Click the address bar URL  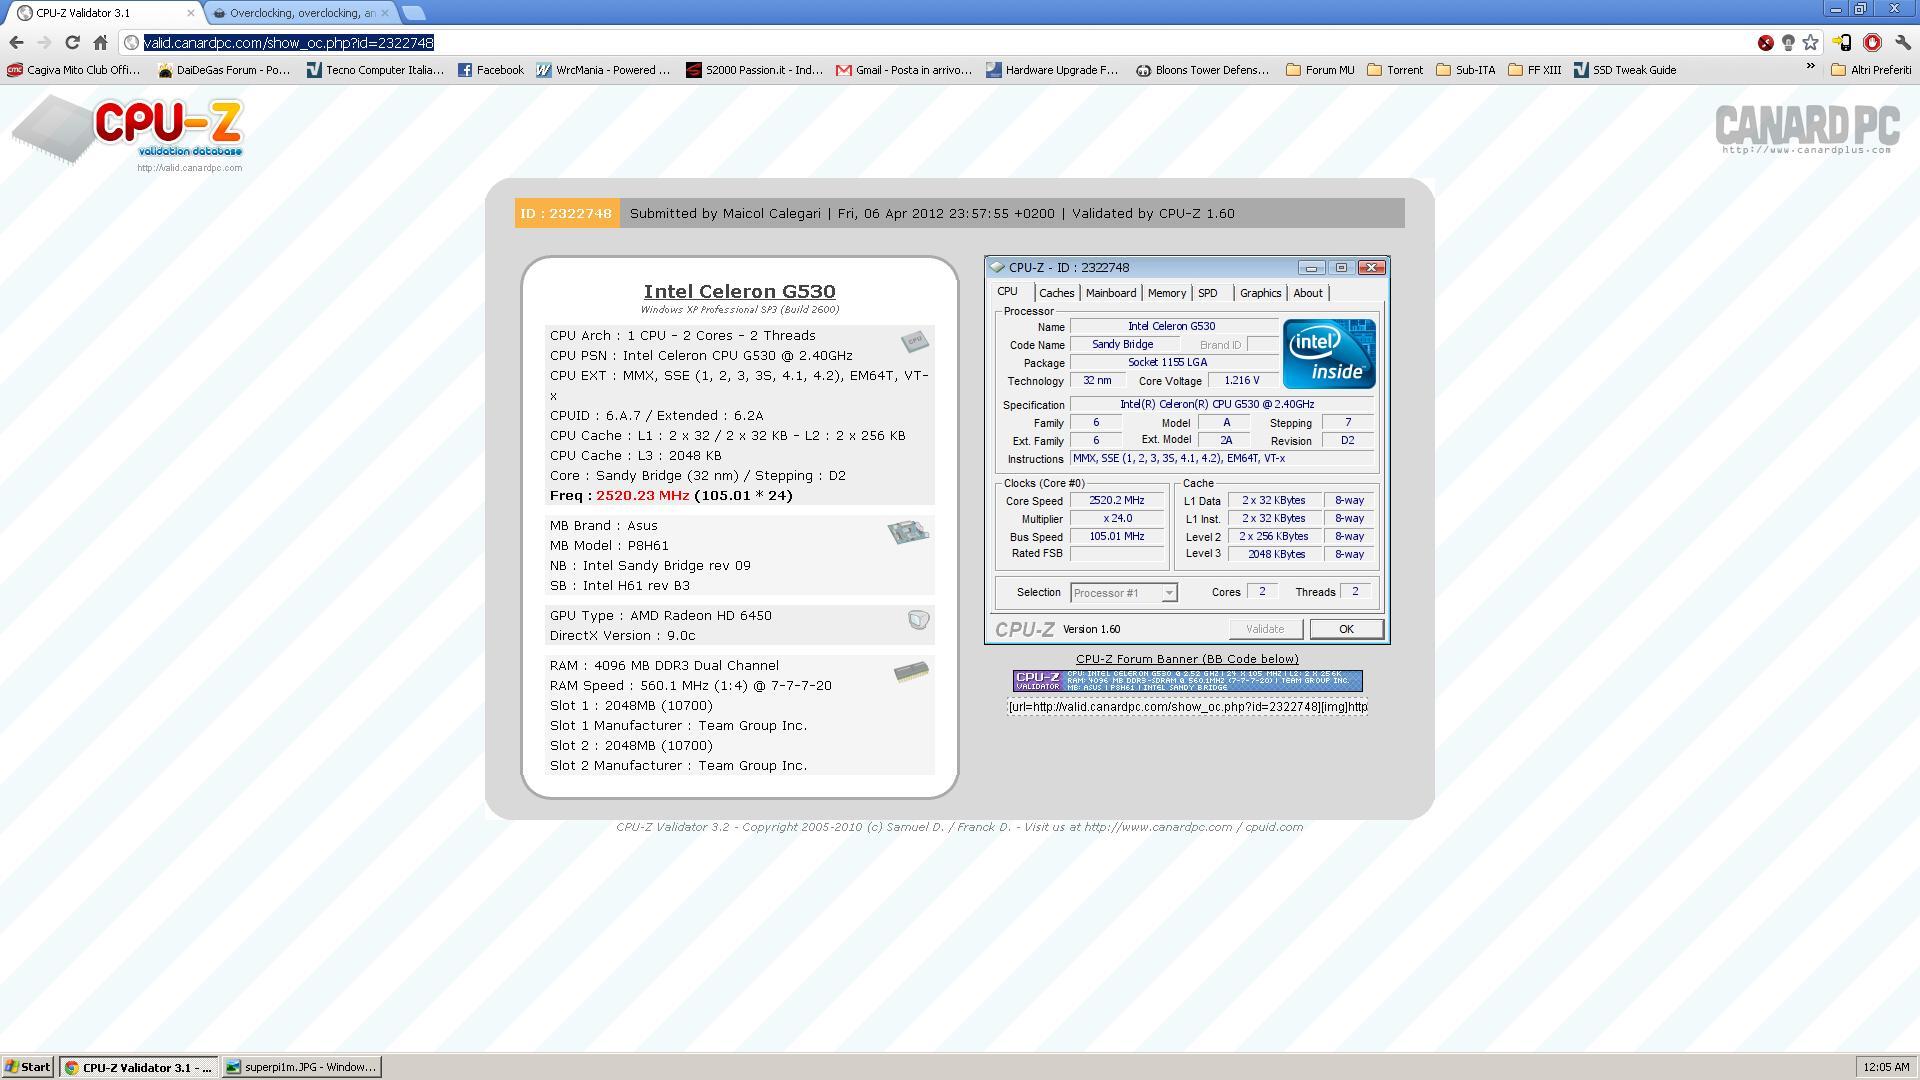tap(289, 43)
